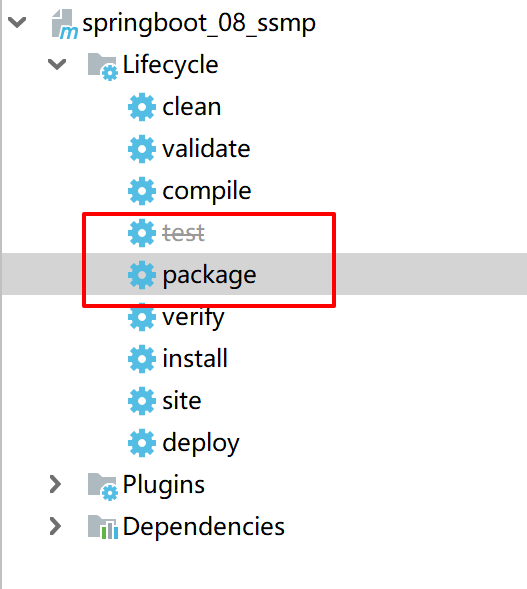Select the package lifecycle phase
This screenshot has height=589, width=527.
click(209, 276)
